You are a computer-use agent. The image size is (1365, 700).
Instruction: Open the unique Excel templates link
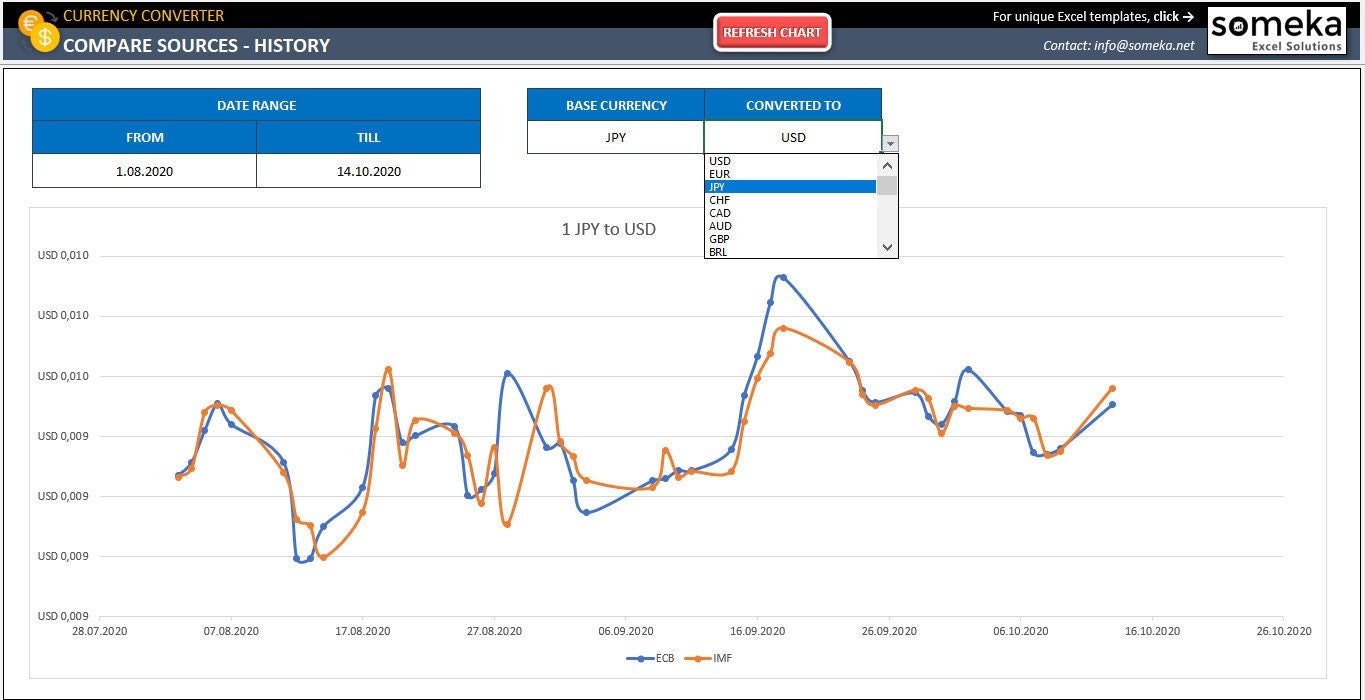(x=1093, y=16)
